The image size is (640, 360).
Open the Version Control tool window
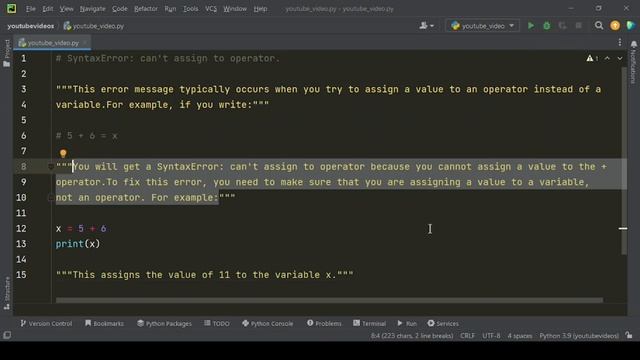(46, 323)
